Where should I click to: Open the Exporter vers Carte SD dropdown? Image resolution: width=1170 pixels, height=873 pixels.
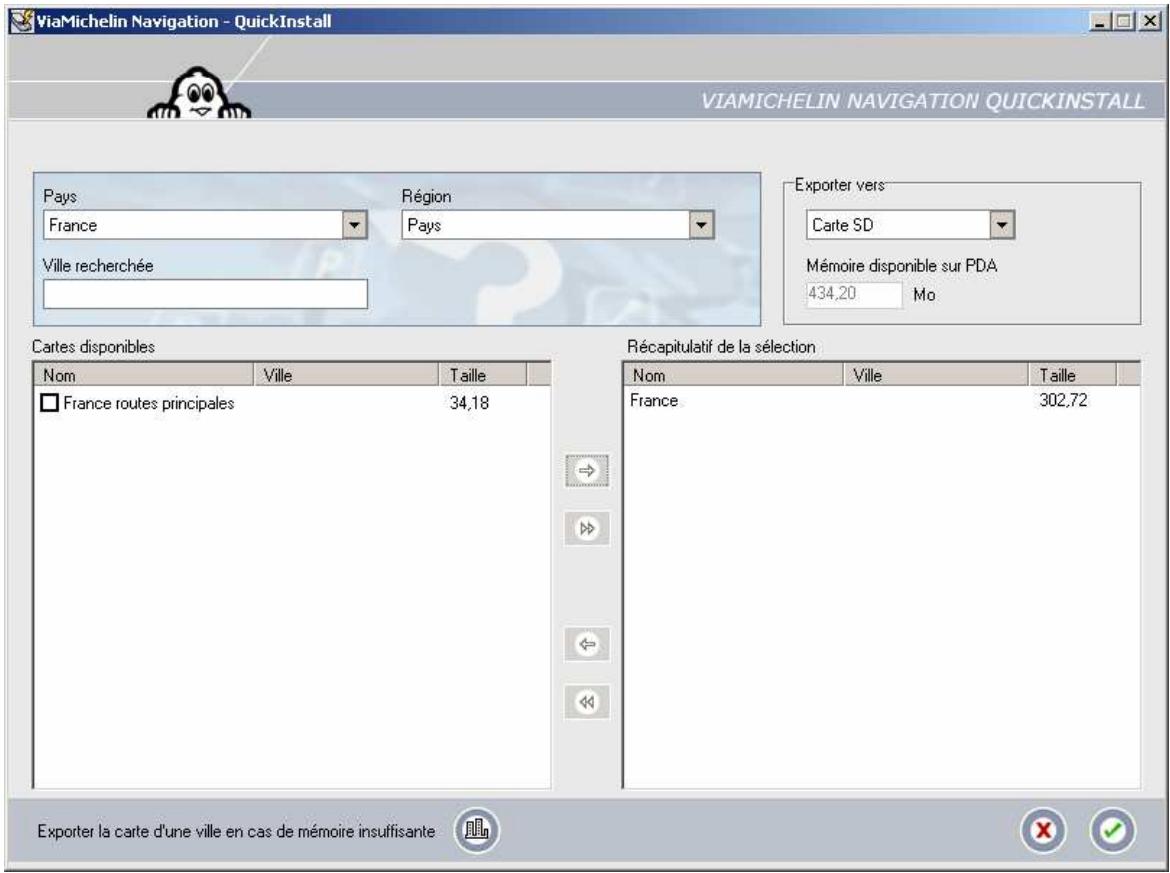pos(1001,225)
